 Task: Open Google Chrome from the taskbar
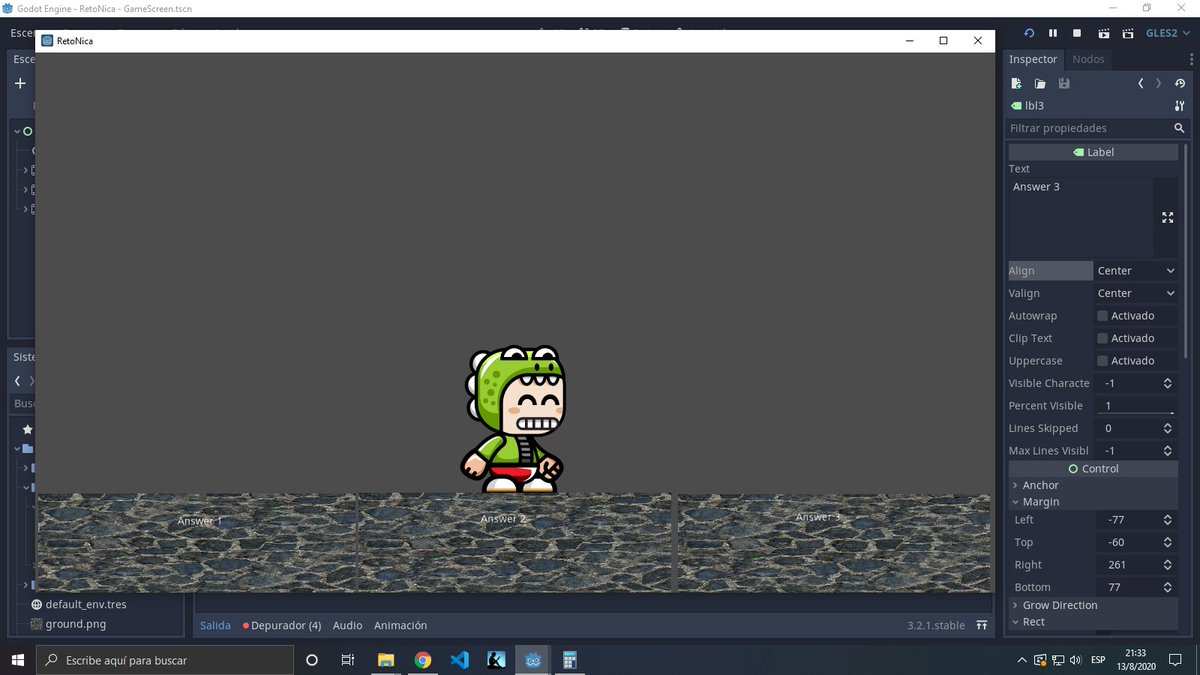[423, 660]
